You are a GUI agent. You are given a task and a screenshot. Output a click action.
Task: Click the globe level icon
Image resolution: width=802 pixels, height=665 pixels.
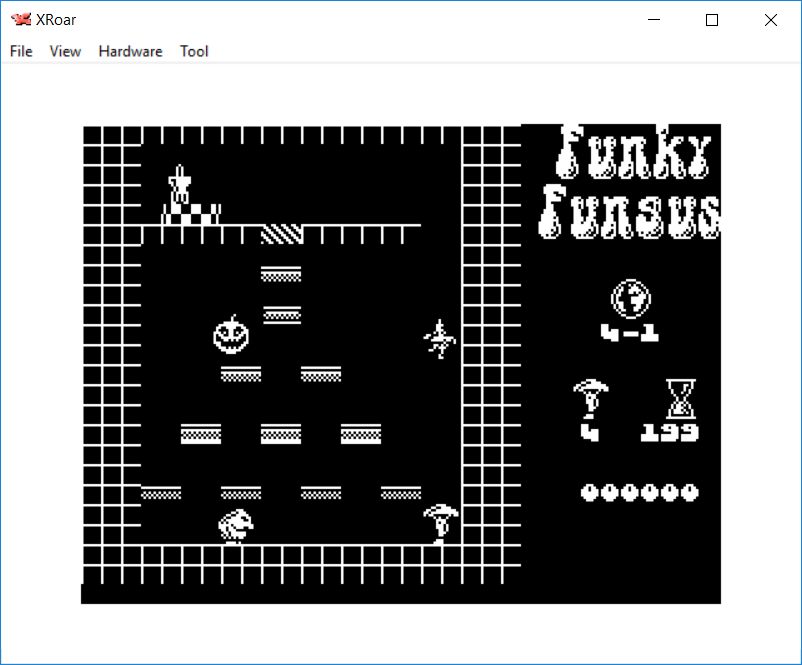(631, 298)
